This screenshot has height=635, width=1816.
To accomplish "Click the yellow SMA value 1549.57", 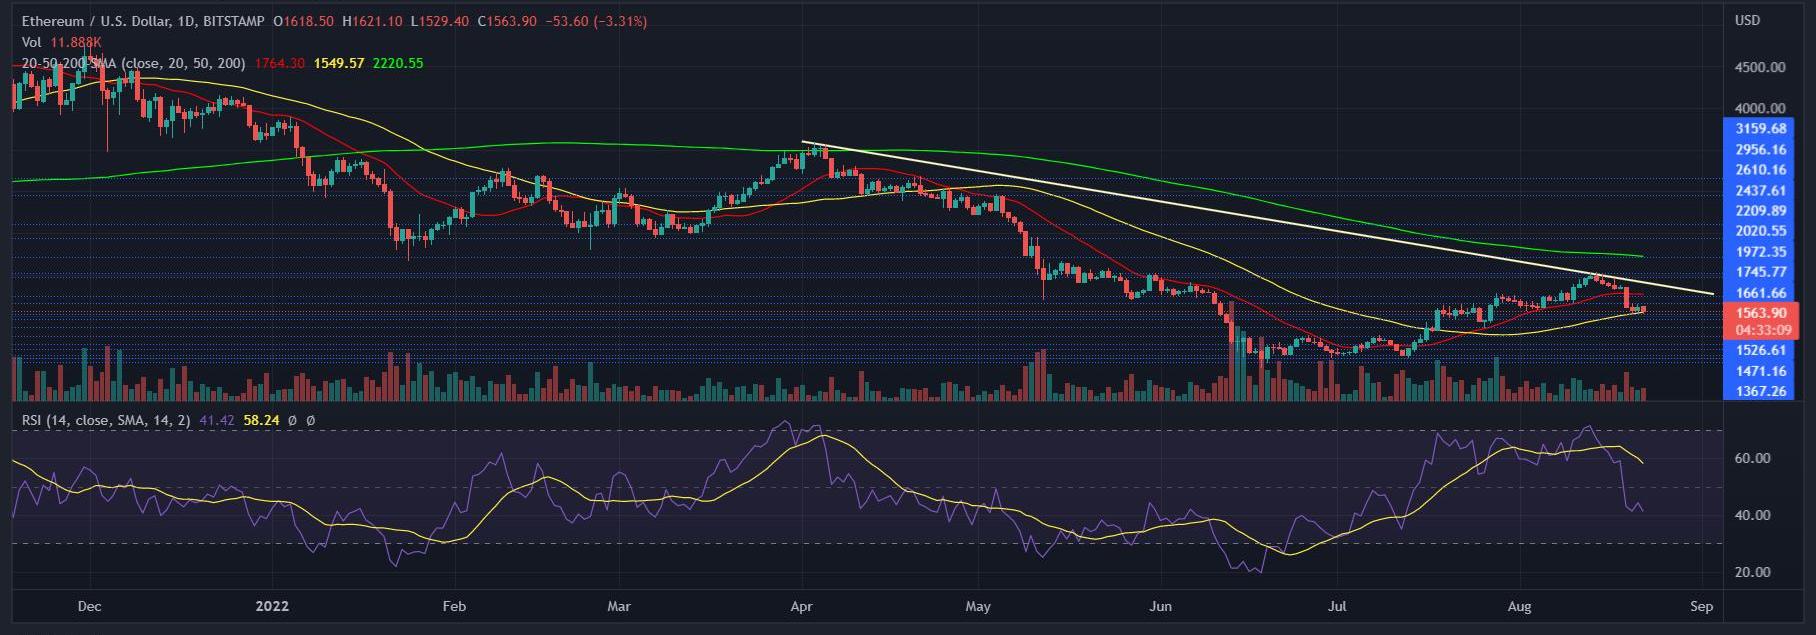I will [339, 63].
